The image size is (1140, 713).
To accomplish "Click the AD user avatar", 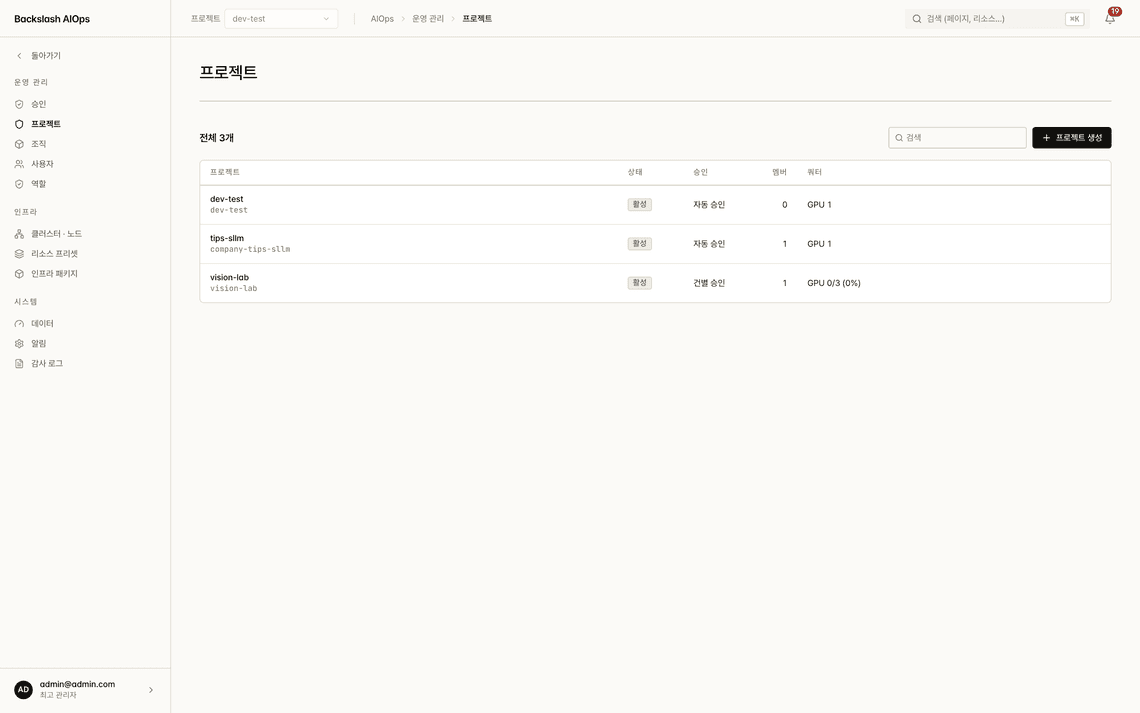I will tap(23, 690).
